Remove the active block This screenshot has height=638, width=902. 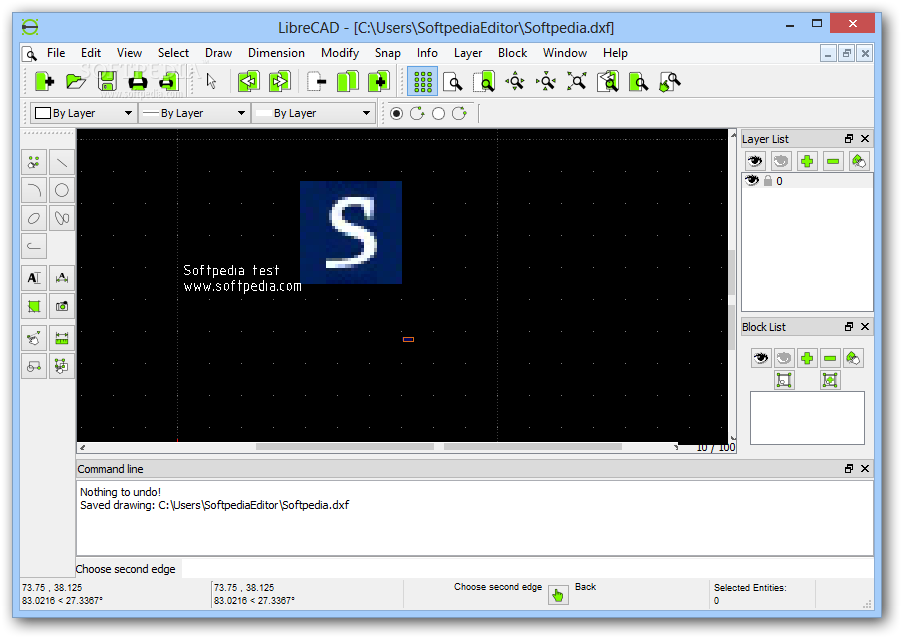click(x=830, y=358)
